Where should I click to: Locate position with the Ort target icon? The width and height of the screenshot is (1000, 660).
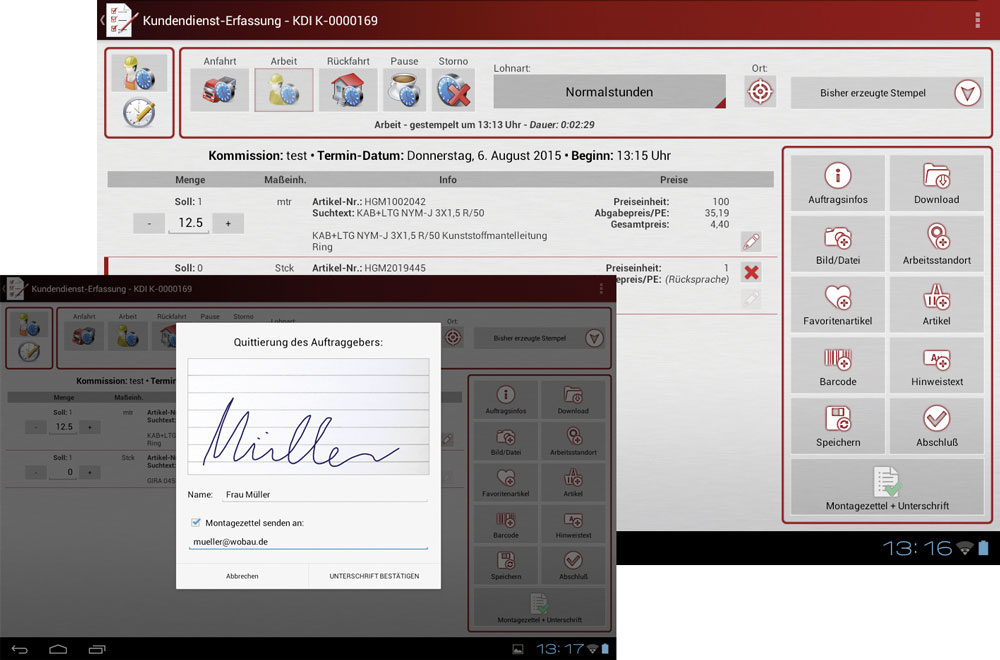pyautogui.click(x=760, y=92)
